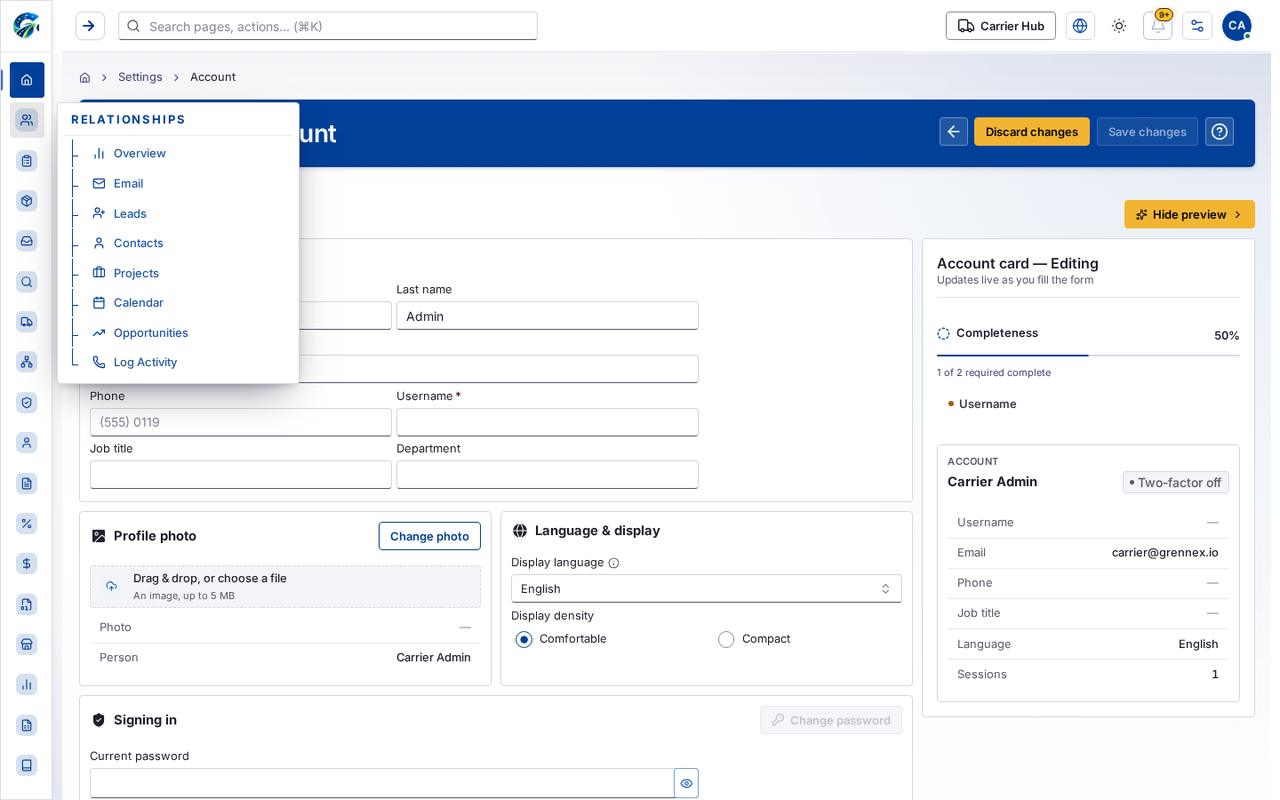Open Calendar from the Relationships menu
Image resolution: width=1280 pixels, height=800 pixels.
[138, 303]
